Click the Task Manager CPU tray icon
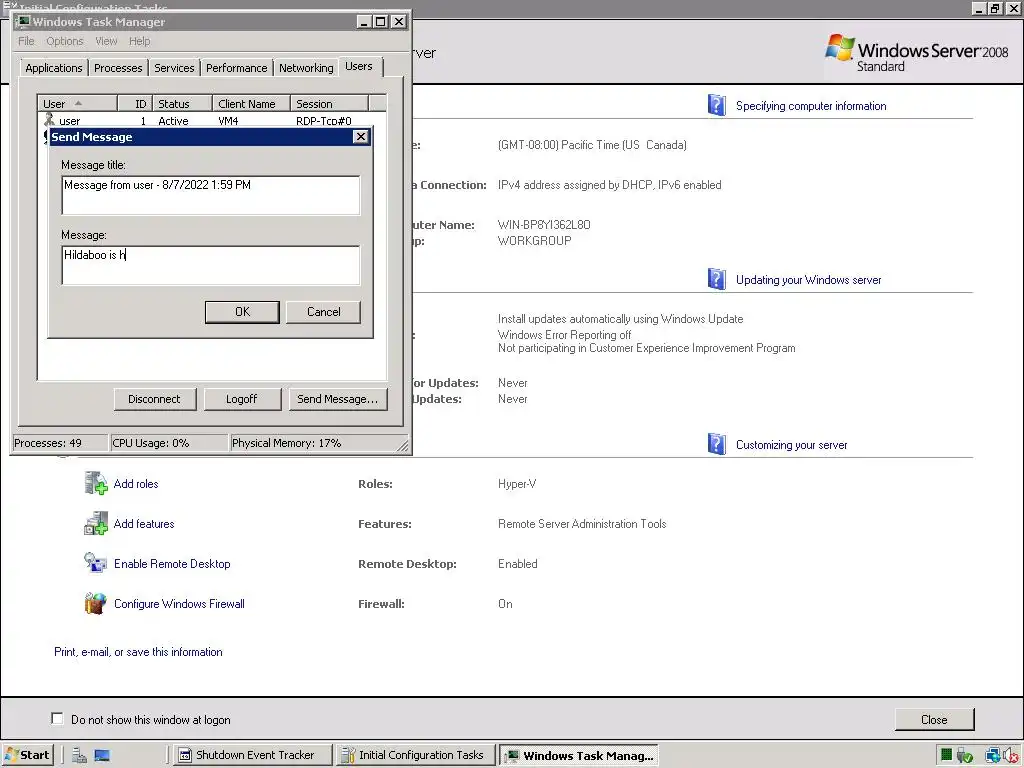The image size is (1024, 768). coord(946,756)
